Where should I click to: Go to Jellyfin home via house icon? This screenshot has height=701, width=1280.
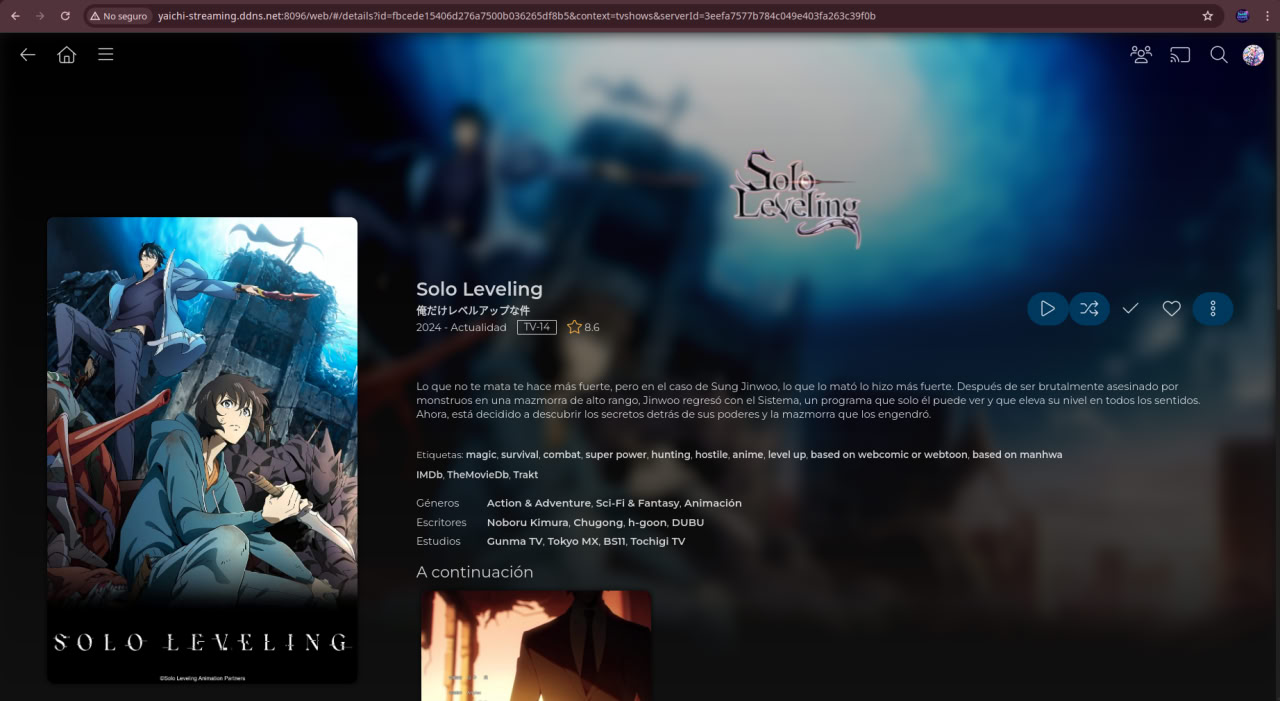(67, 55)
